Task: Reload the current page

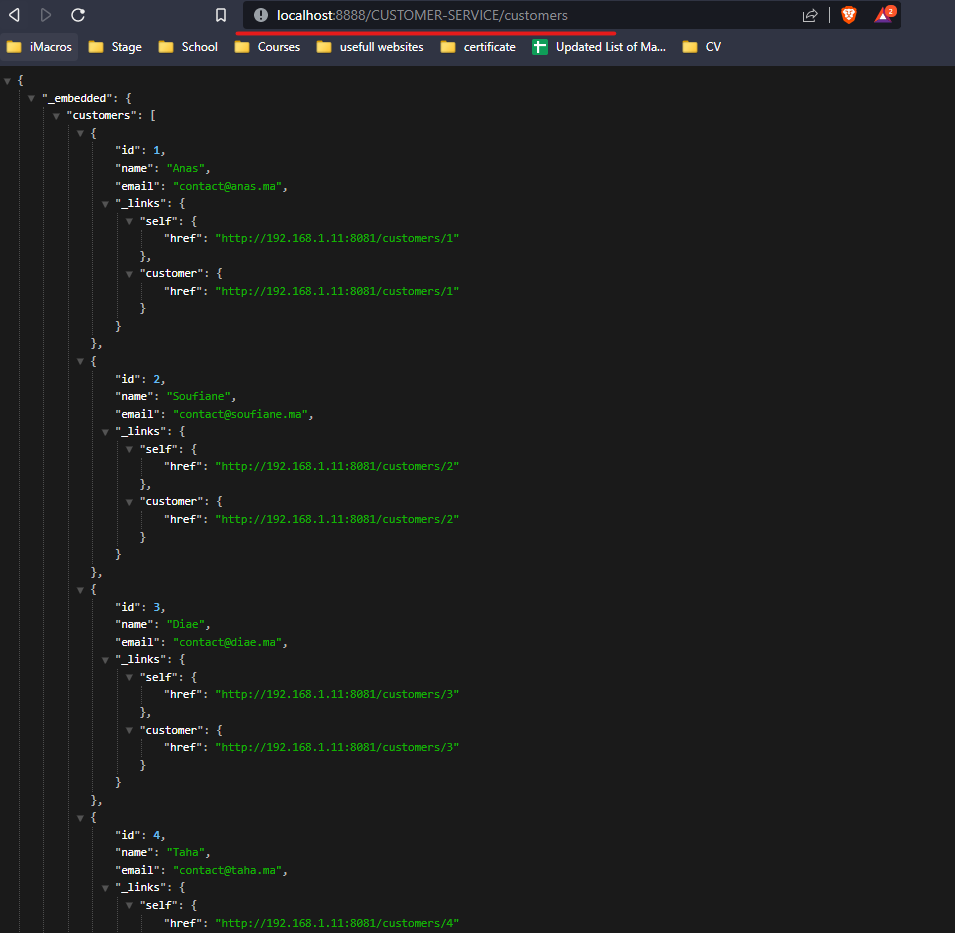Action: [77, 14]
